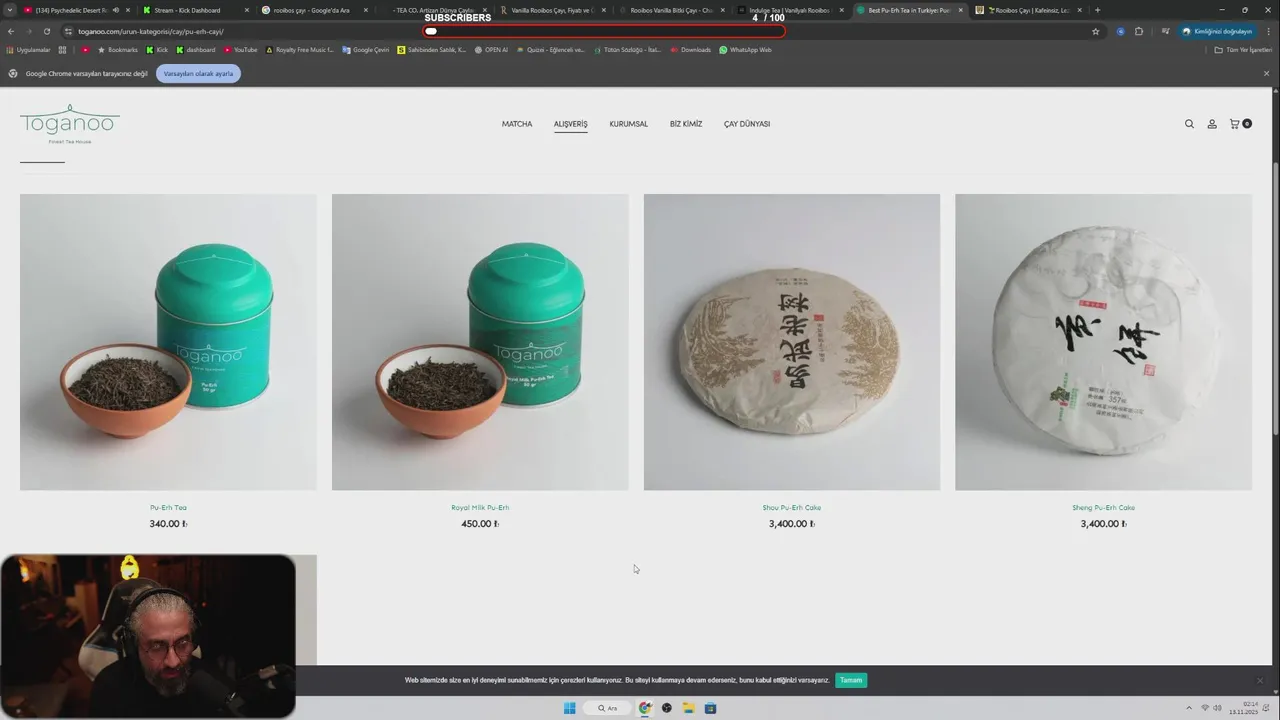The height and width of the screenshot is (720, 1280).
Task: Open the ALIŞVERİŞ menu item
Action: pos(571,124)
